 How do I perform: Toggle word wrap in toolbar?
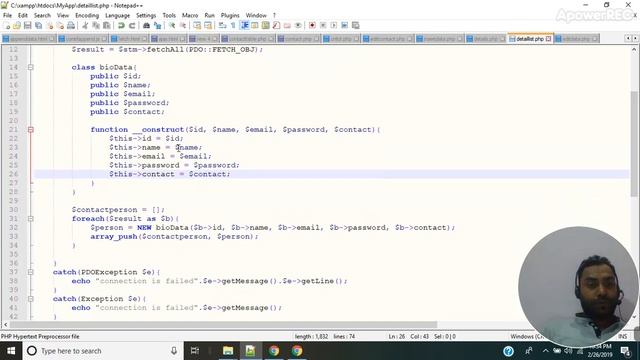222,25
